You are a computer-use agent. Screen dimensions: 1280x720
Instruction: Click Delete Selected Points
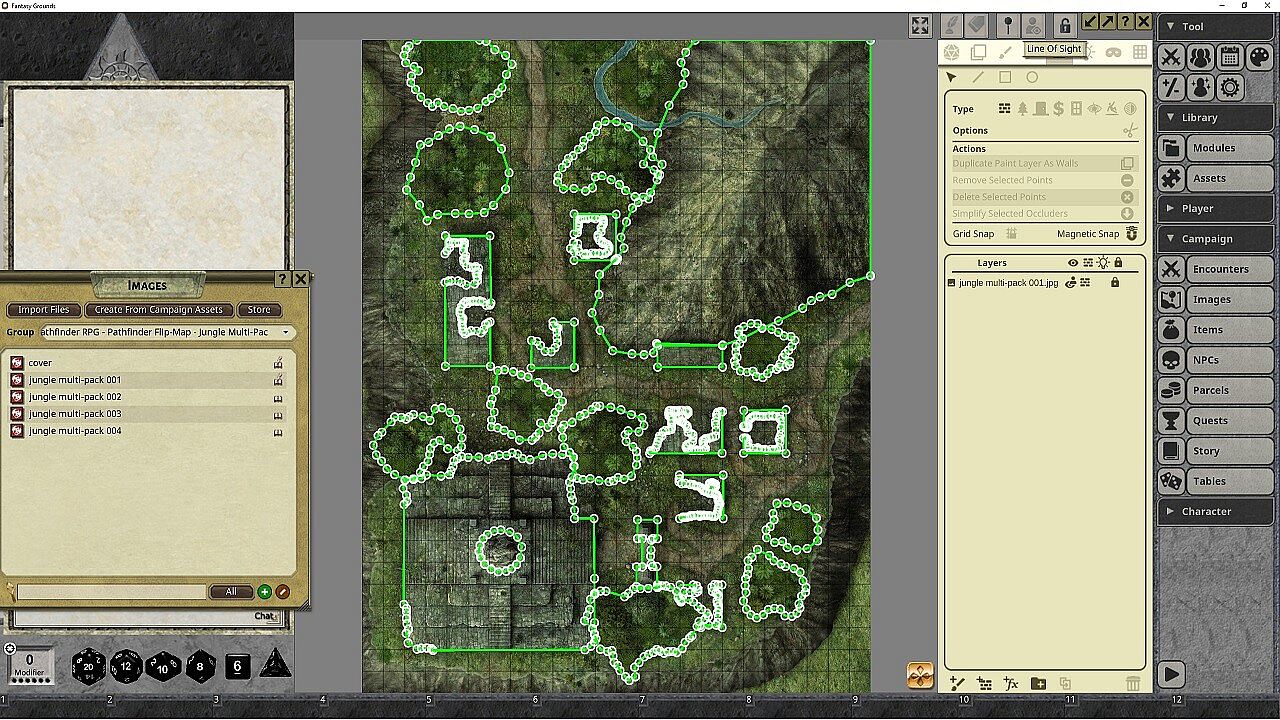pos(1044,197)
